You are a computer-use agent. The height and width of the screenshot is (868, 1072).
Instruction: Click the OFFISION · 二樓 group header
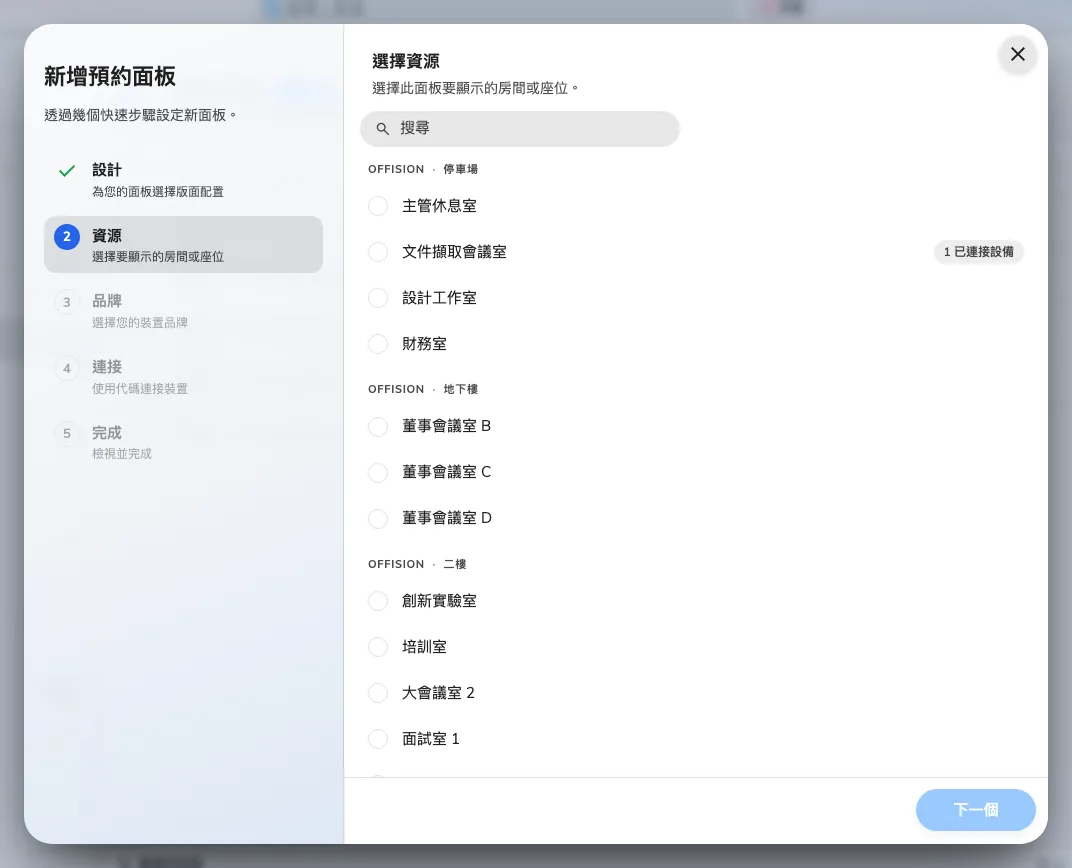click(417, 564)
